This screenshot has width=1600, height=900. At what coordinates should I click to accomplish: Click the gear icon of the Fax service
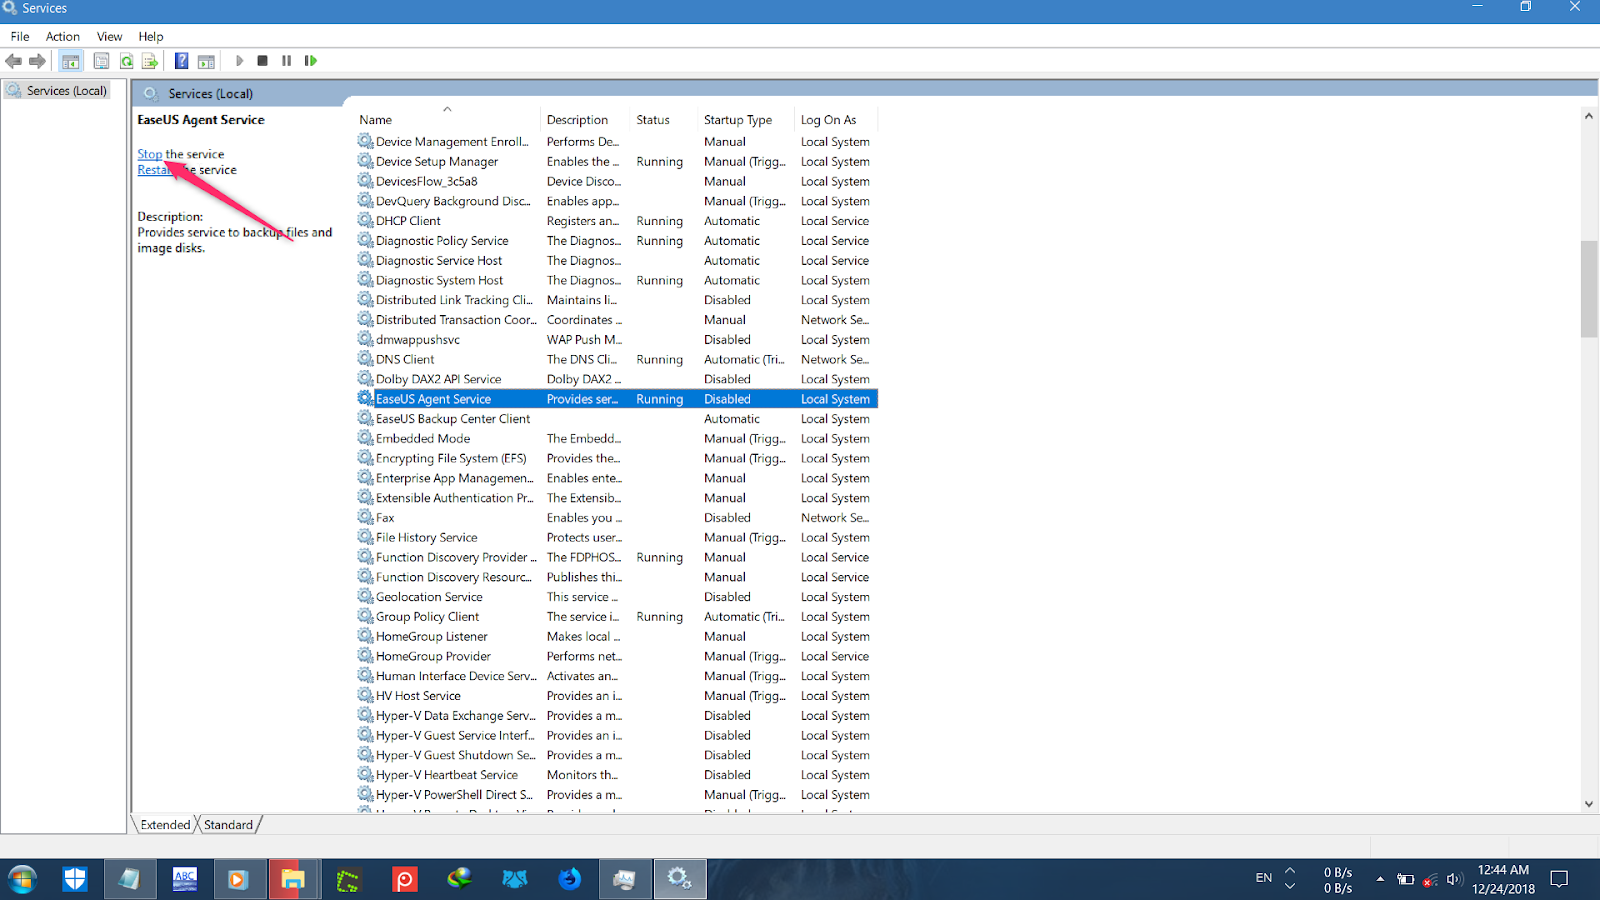pyautogui.click(x=366, y=517)
